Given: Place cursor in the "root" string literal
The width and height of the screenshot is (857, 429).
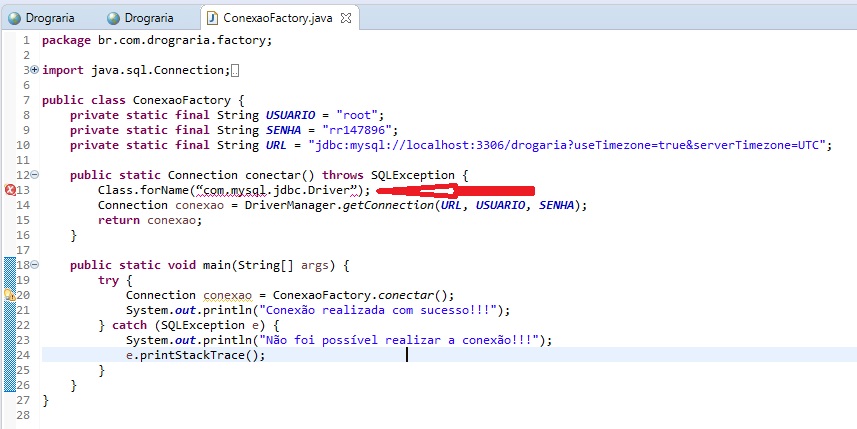Looking at the screenshot, I should pos(357,115).
